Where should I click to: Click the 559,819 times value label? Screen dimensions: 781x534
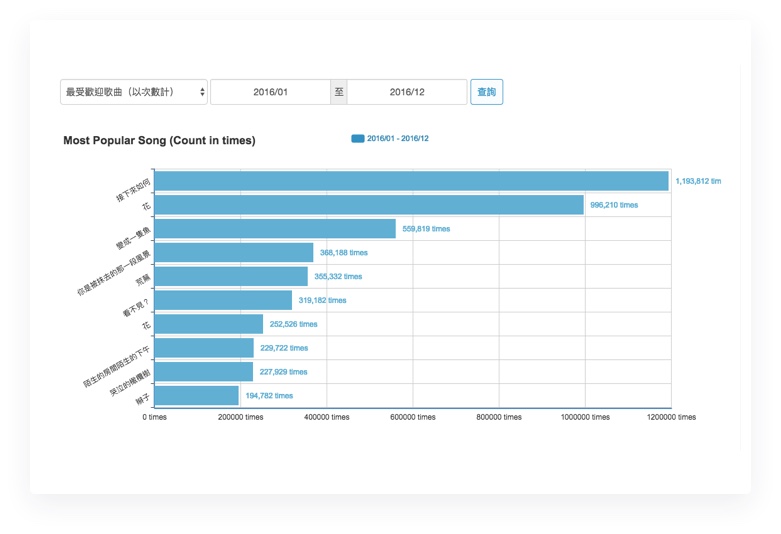point(426,229)
